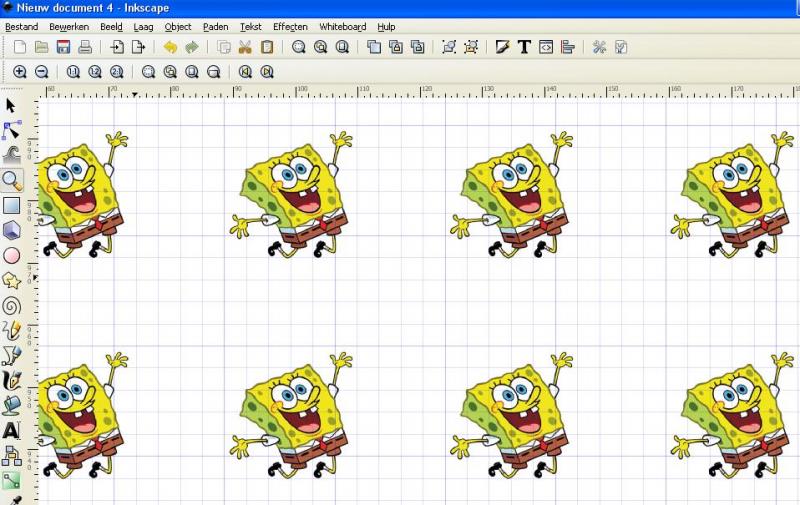
Task: Go to previous zoom level
Action: click(x=245, y=72)
